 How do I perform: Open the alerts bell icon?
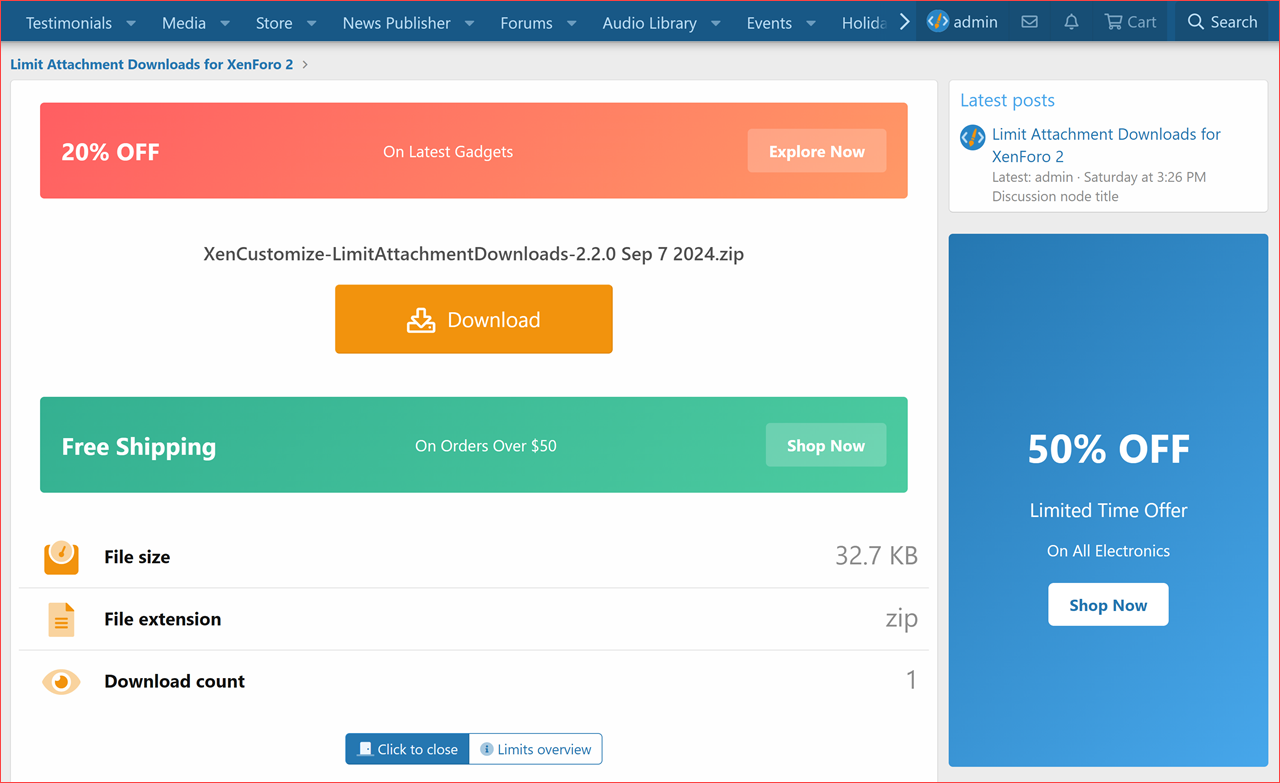(1071, 22)
